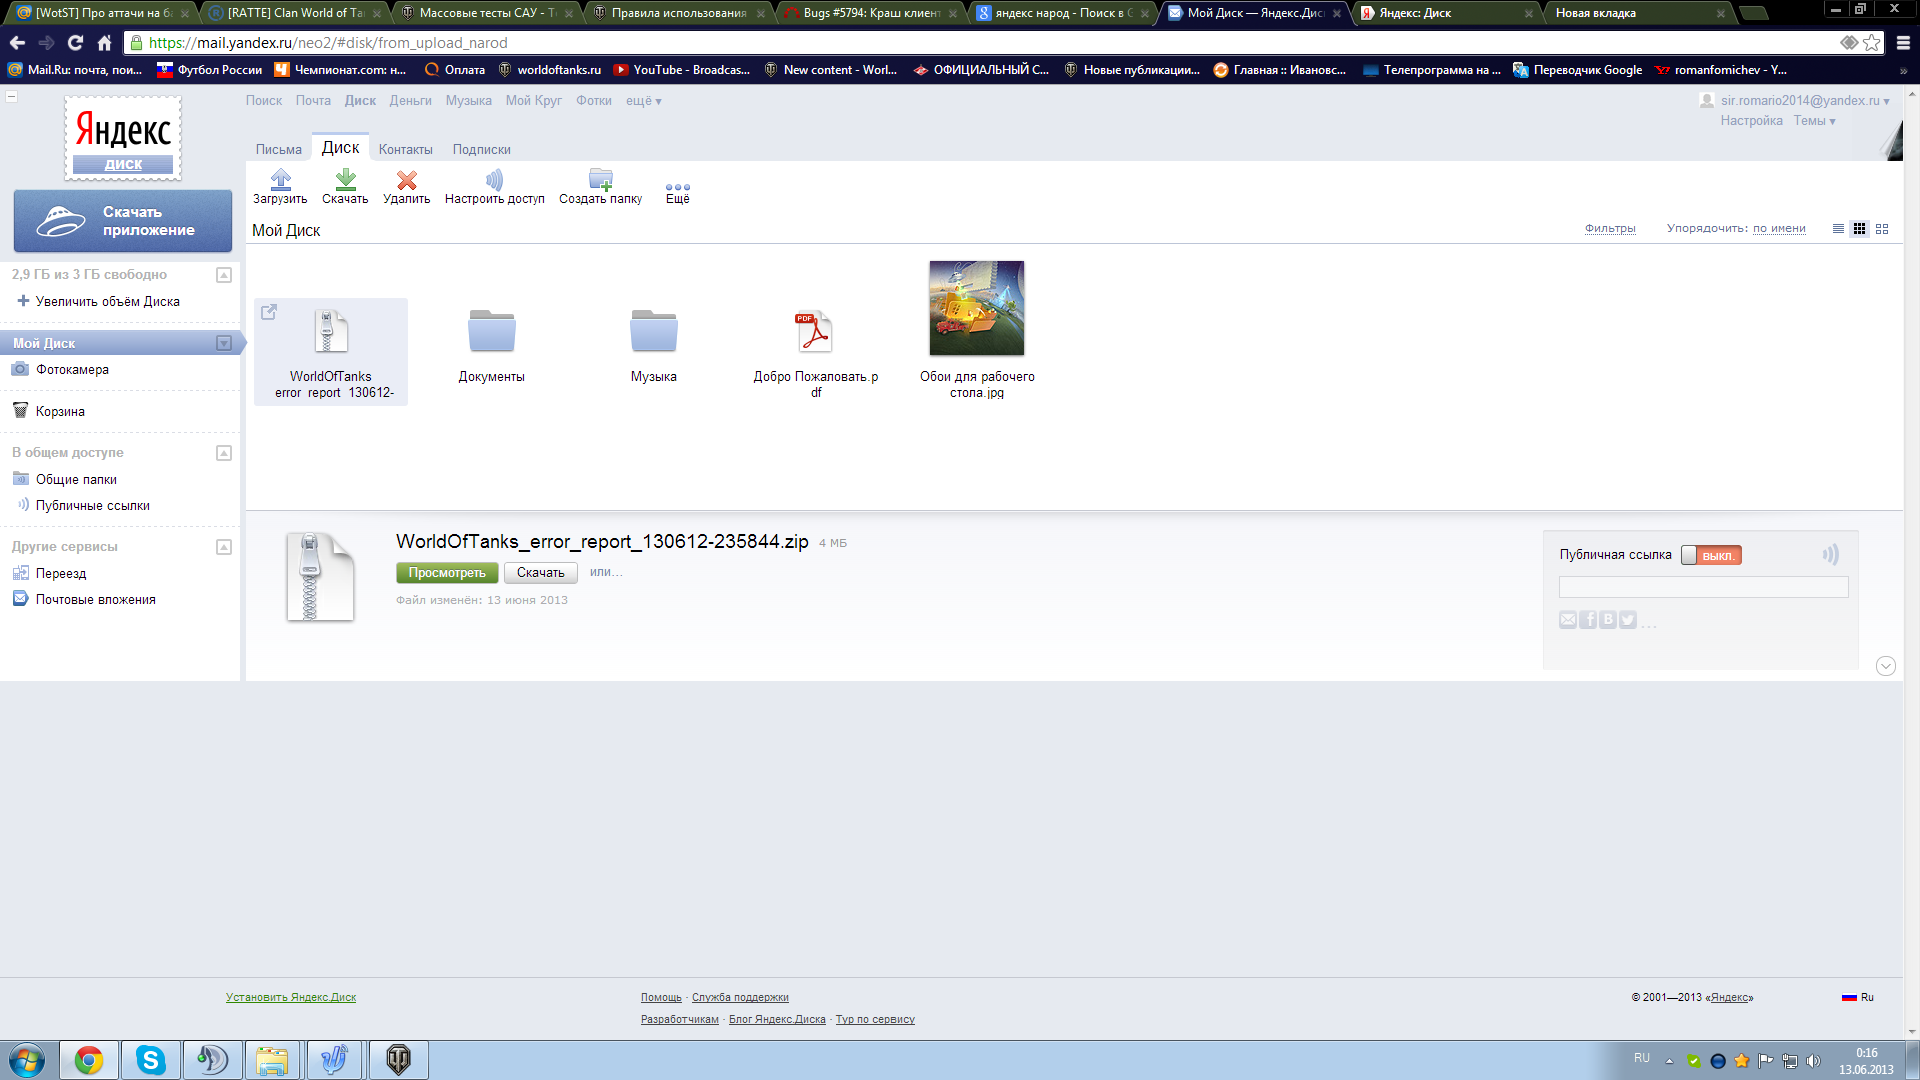Click the Windows Start button
This screenshot has height=1080, width=1920.
(27, 1060)
